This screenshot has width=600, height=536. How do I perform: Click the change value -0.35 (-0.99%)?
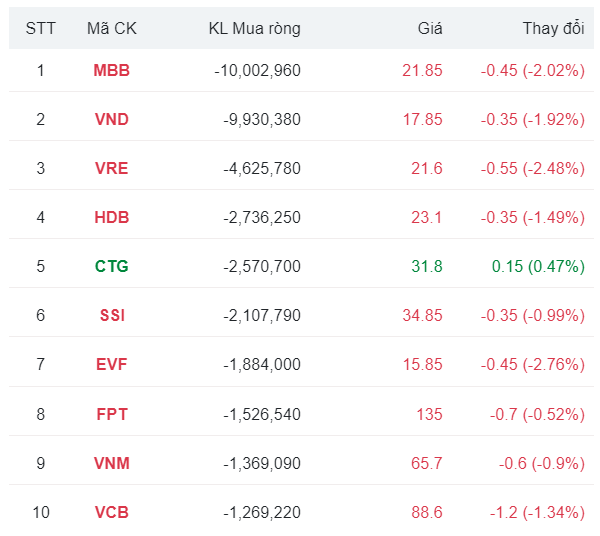pos(533,316)
